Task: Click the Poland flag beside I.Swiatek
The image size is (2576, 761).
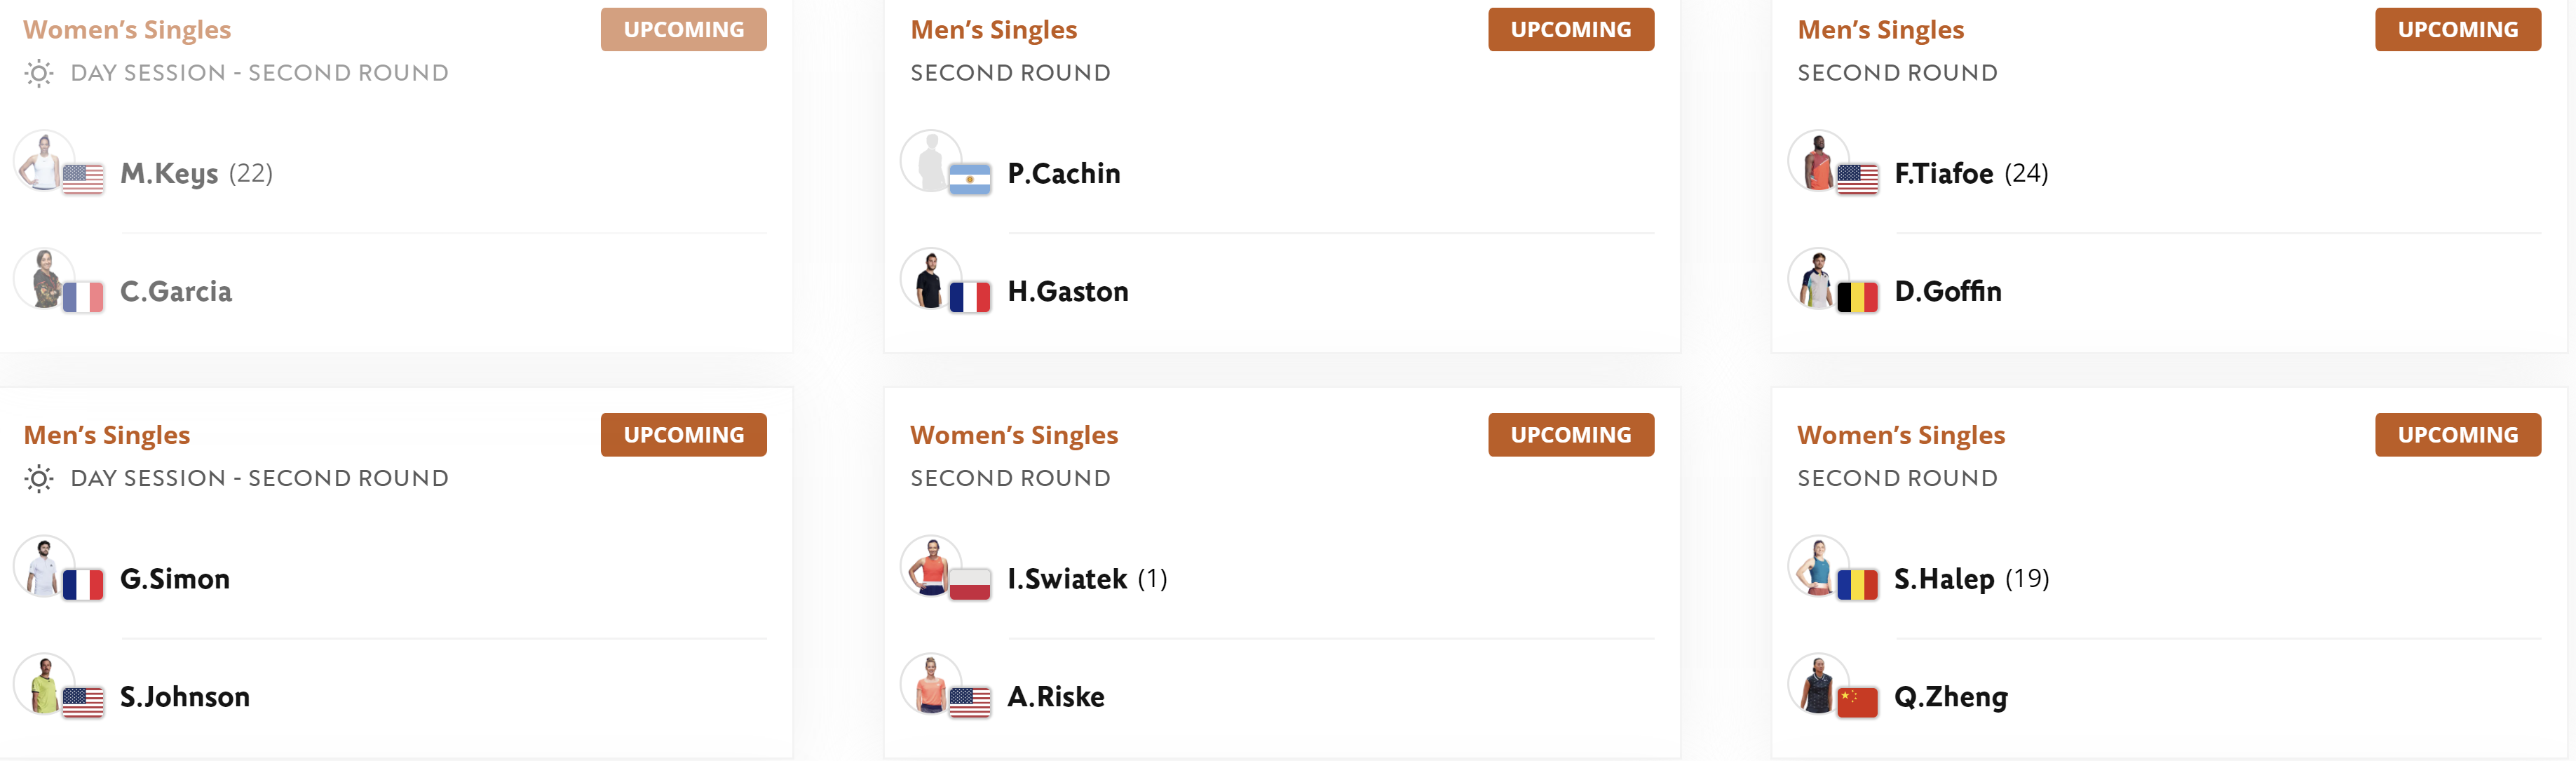Action: (x=970, y=584)
